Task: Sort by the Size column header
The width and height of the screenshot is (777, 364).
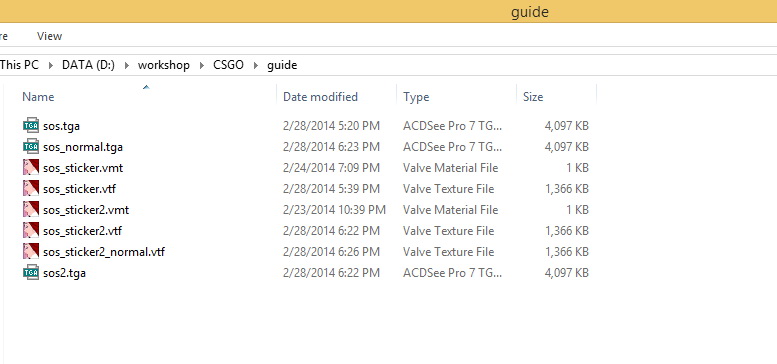Action: (x=533, y=97)
